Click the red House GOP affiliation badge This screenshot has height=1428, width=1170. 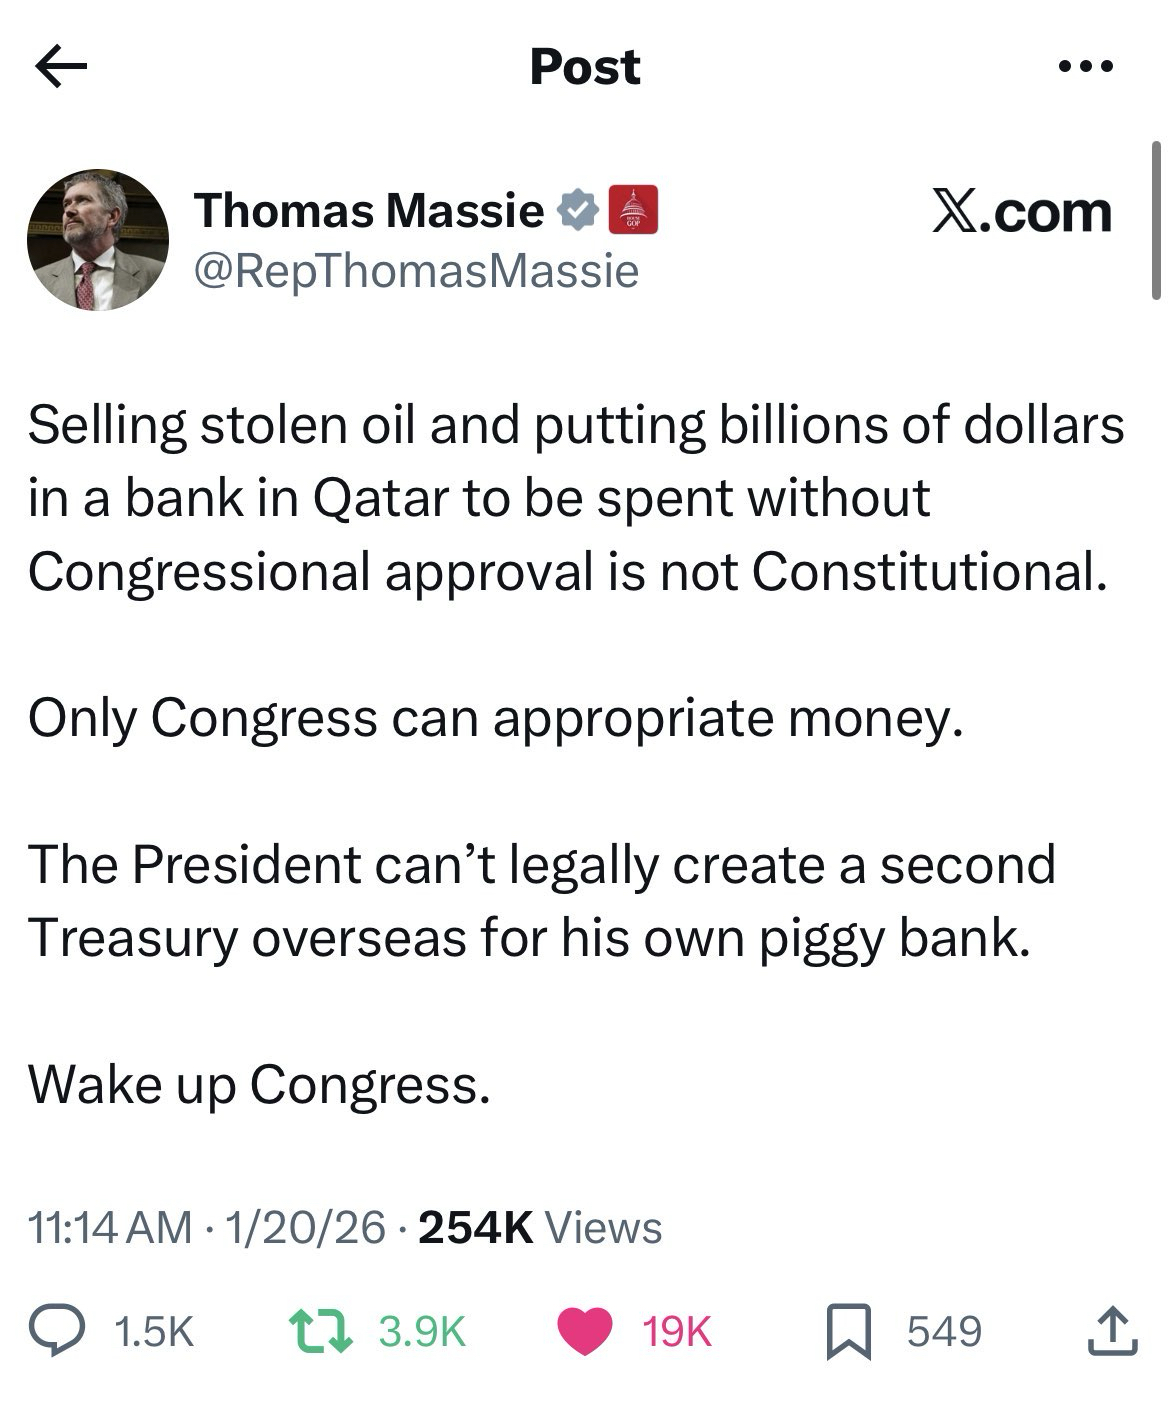point(633,210)
